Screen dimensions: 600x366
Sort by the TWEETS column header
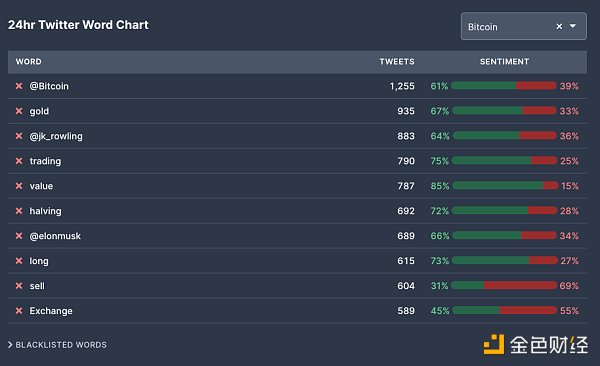pos(397,62)
